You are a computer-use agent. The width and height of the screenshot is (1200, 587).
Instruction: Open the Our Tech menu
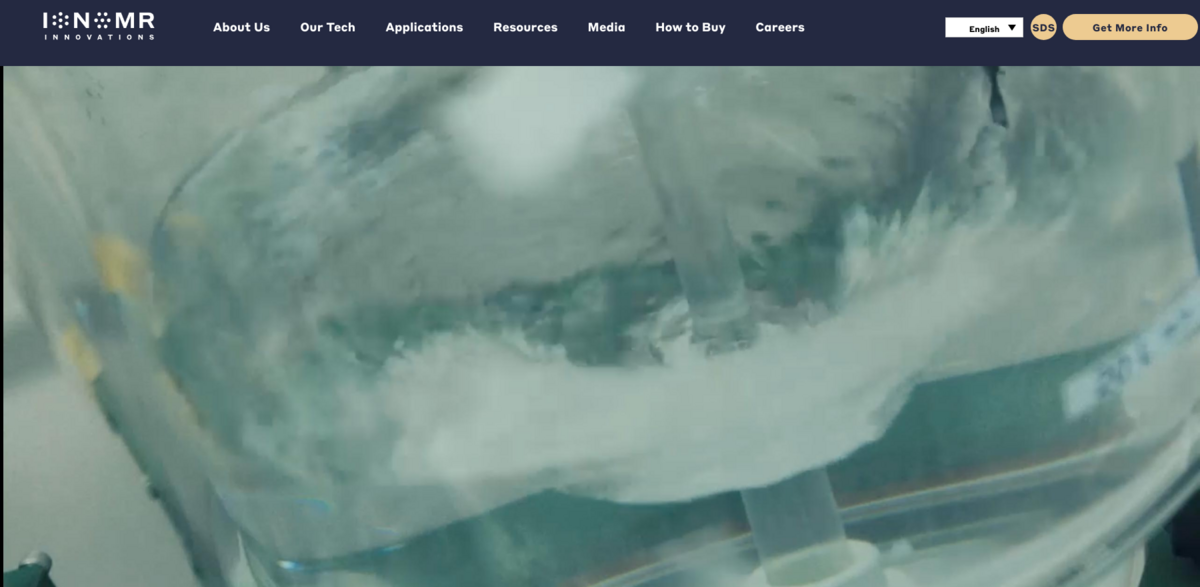(x=327, y=27)
